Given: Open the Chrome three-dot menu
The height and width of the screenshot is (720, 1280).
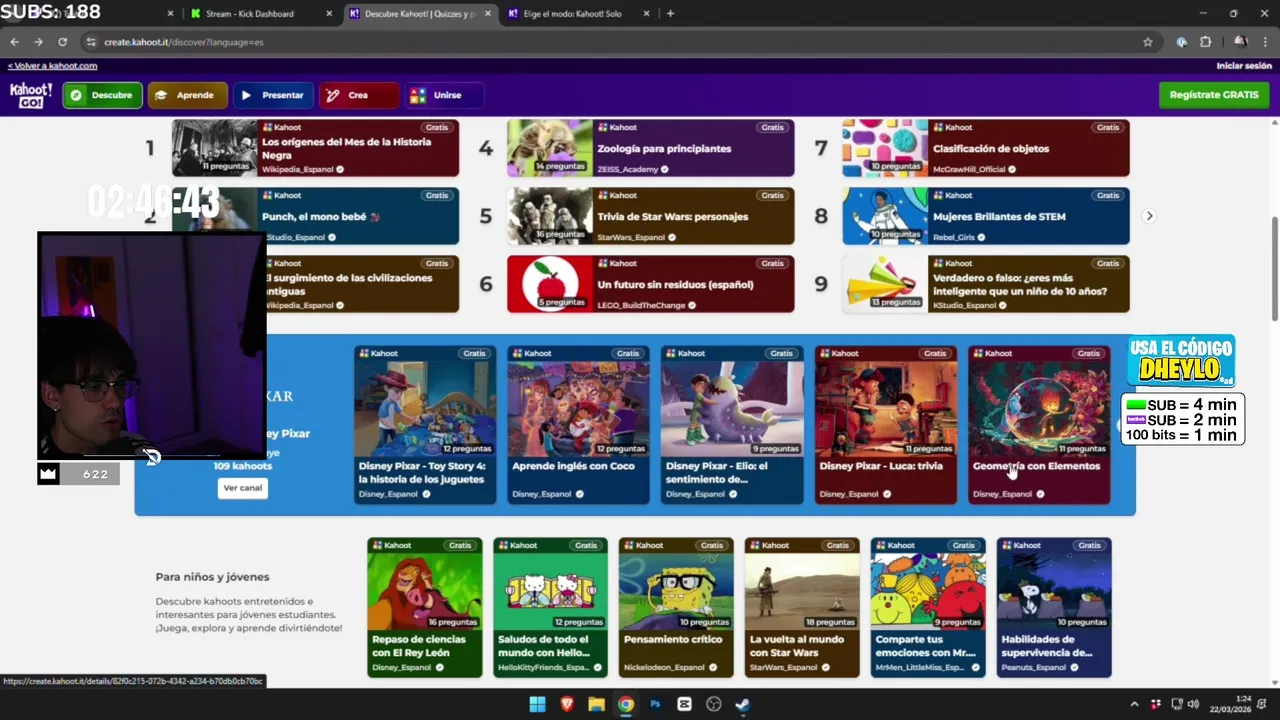Looking at the screenshot, I should click(1266, 42).
